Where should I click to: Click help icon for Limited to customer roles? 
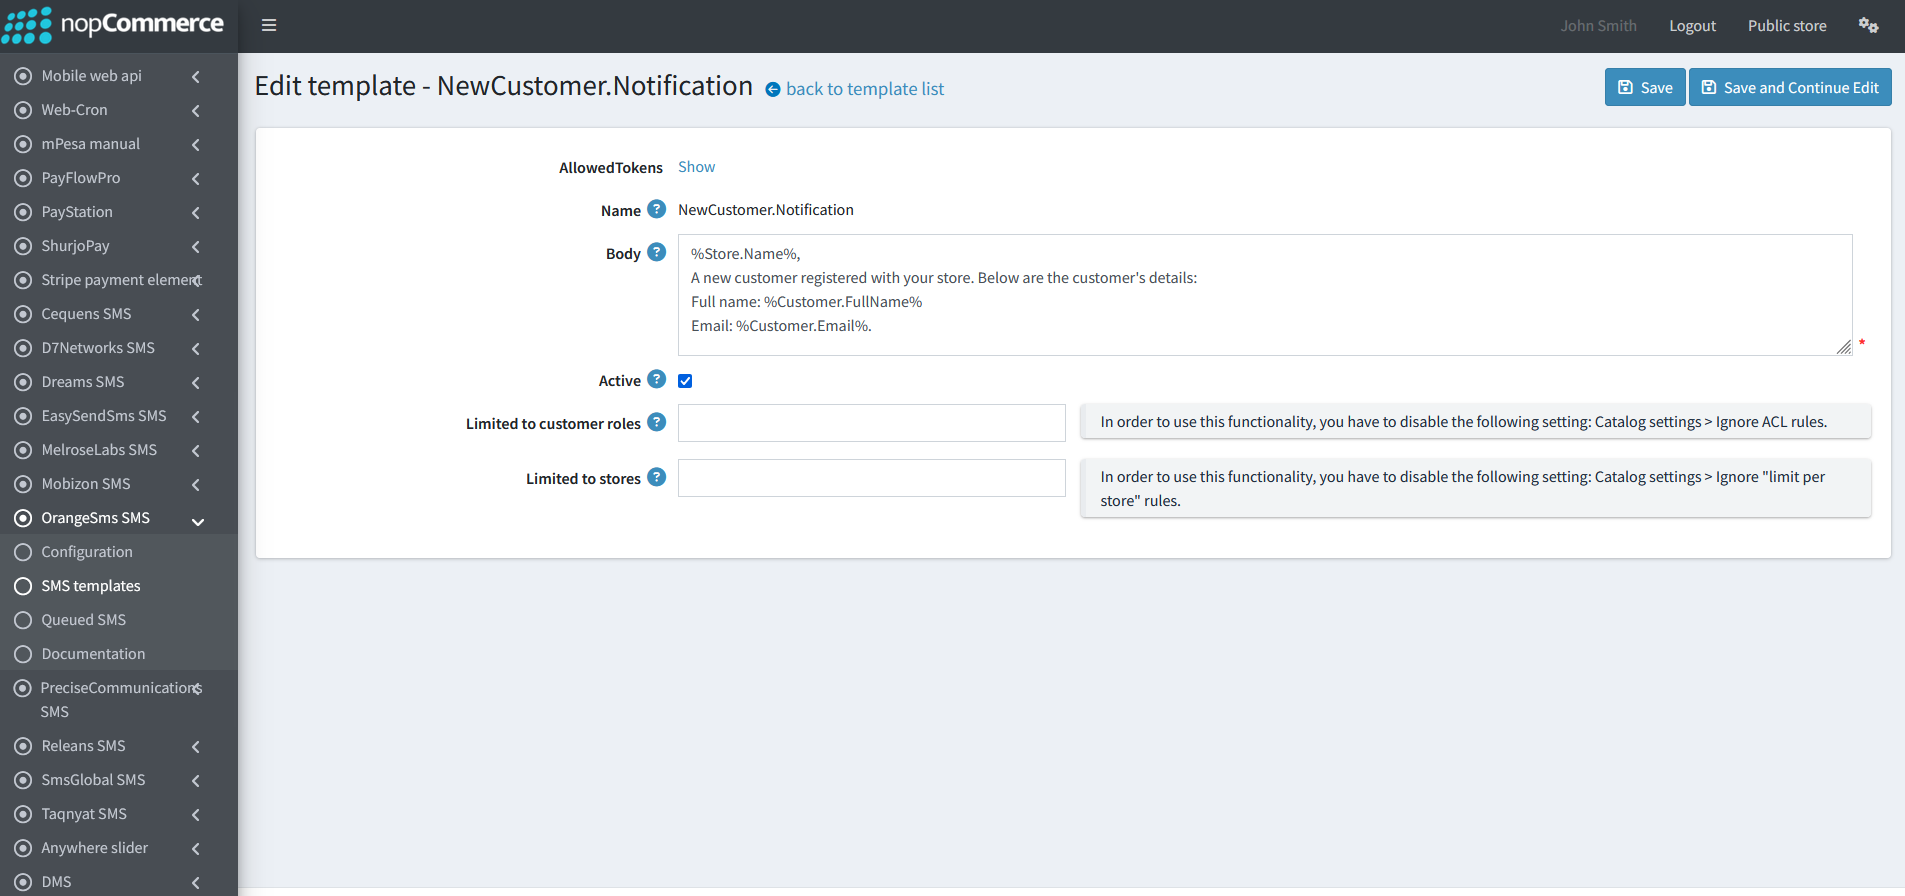(x=656, y=422)
